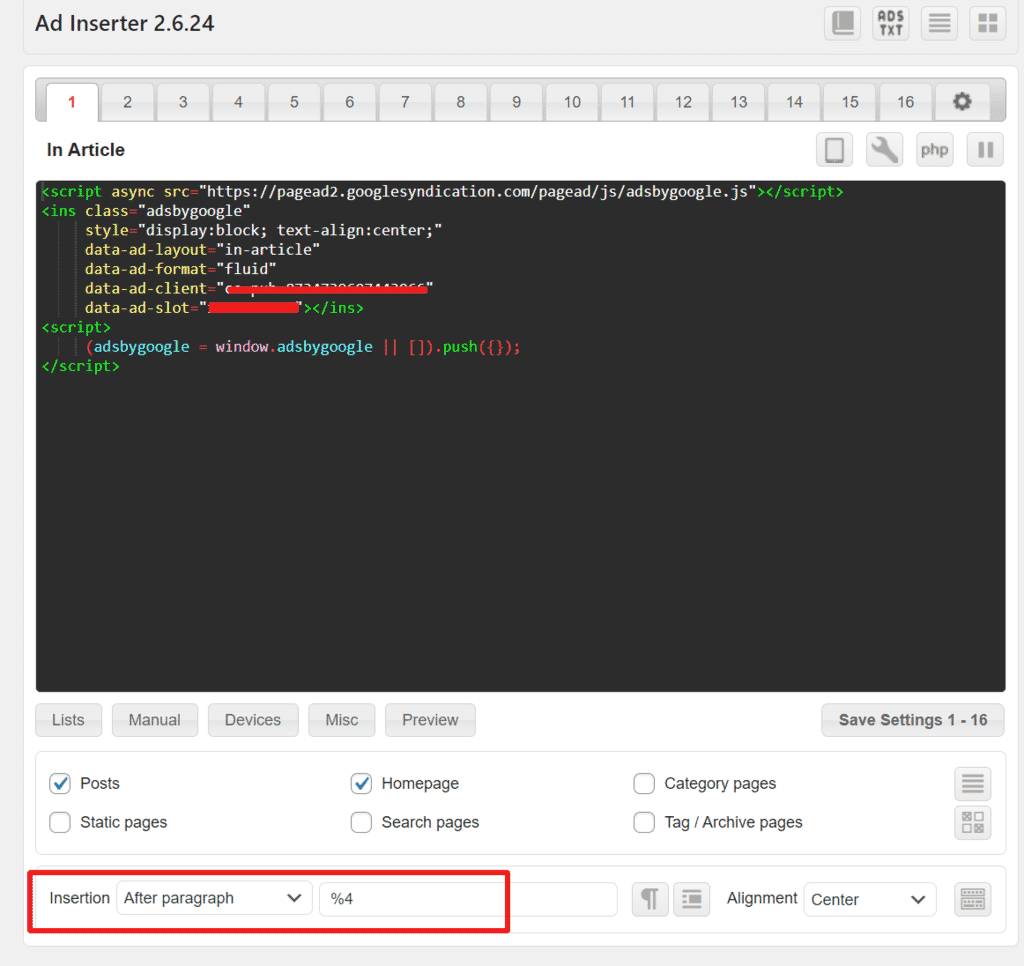This screenshot has width=1024, height=966.
Task: Switch to block tab 2
Action: (127, 102)
